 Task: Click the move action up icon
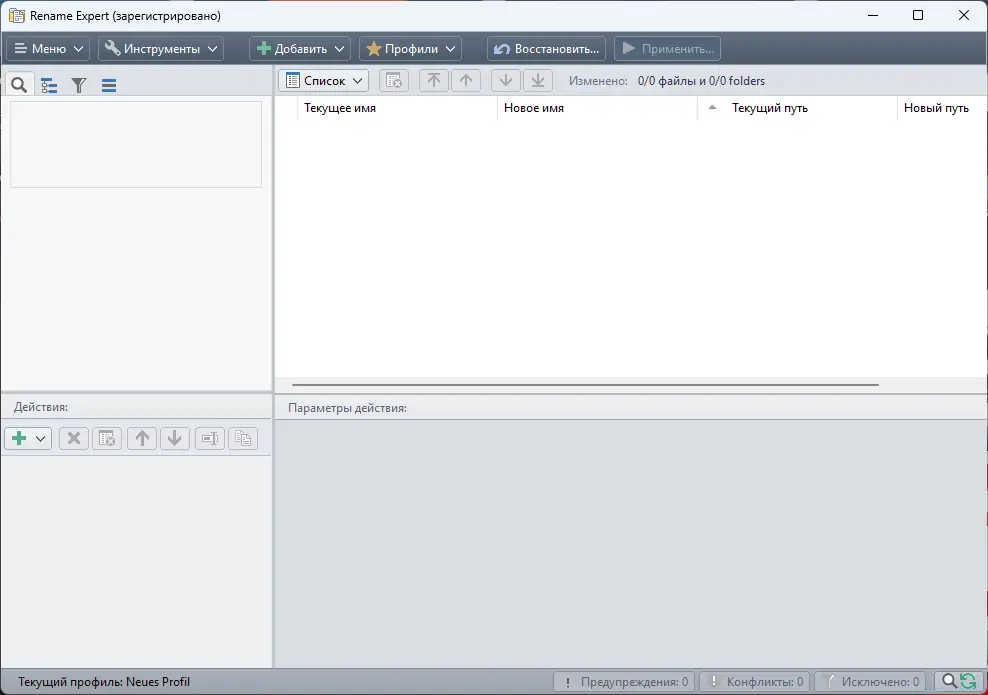142,438
